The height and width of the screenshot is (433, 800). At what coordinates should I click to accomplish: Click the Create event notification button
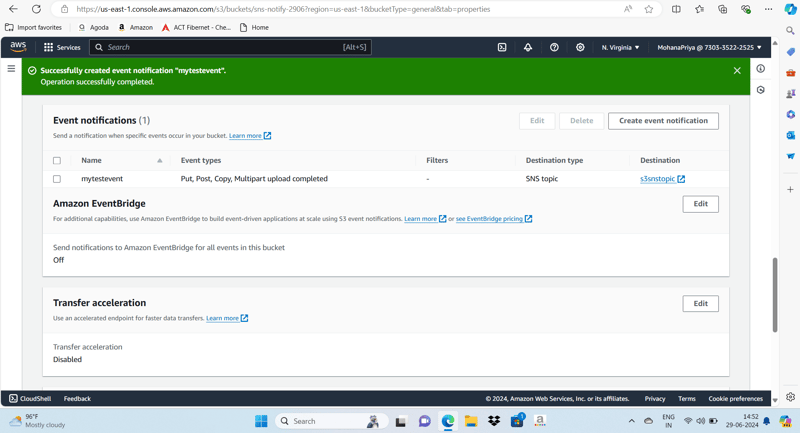point(663,121)
